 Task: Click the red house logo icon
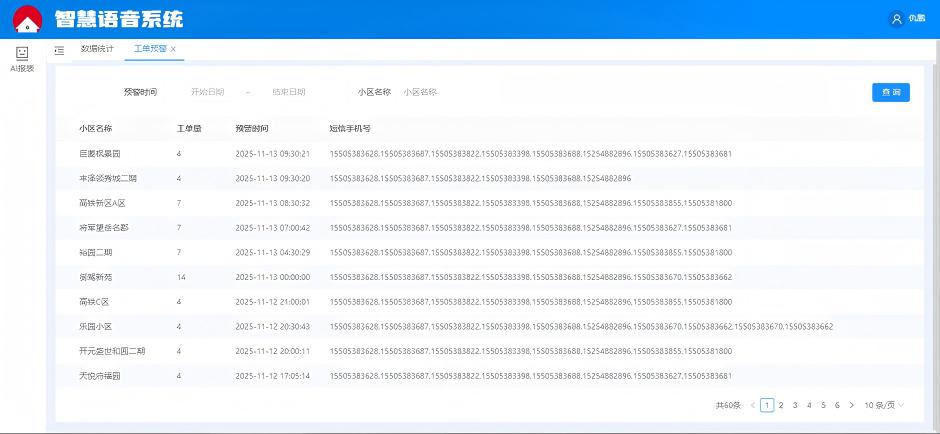[x=27, y=19]
